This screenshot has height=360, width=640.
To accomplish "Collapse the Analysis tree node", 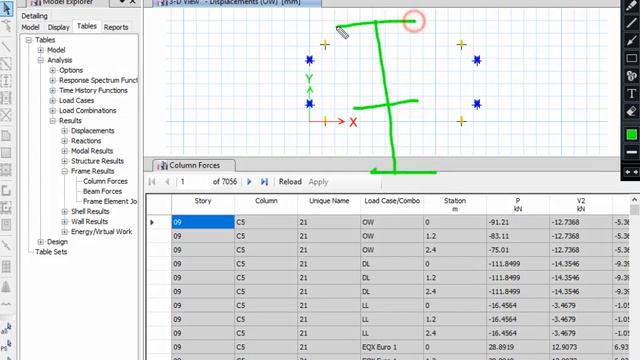I will (40, 60).
